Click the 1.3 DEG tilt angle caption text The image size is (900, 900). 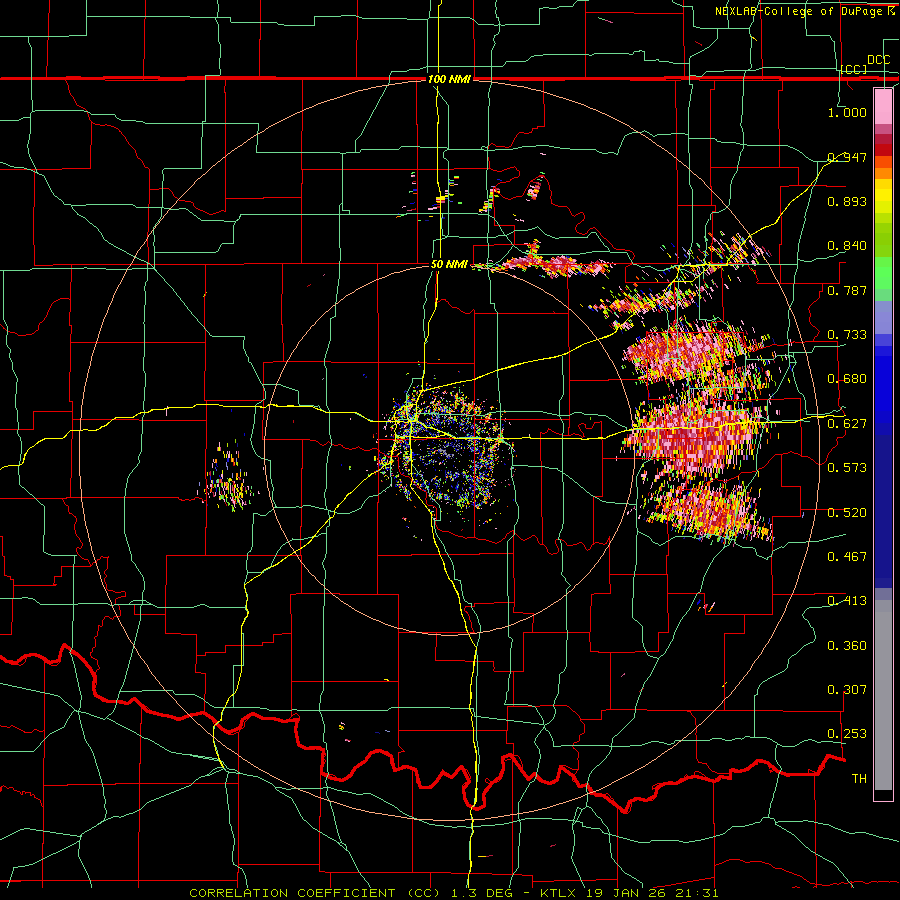480,893
